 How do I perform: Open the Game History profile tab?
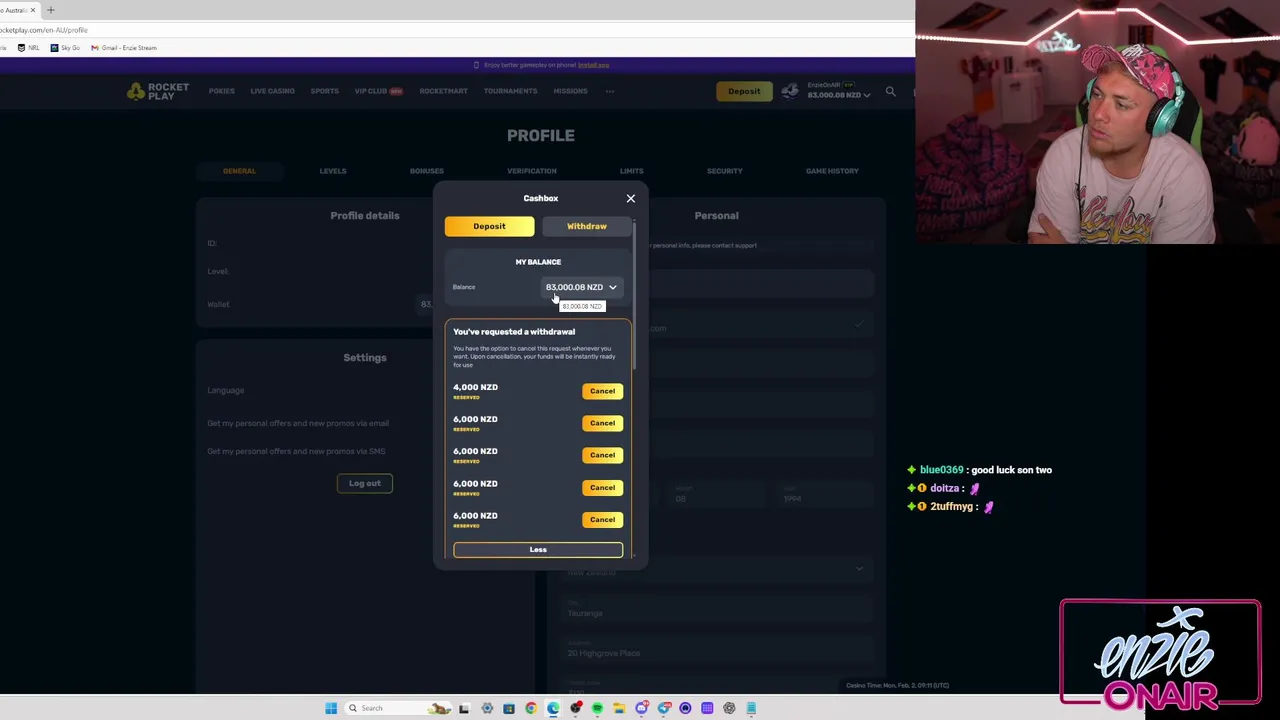click(832, 171)
